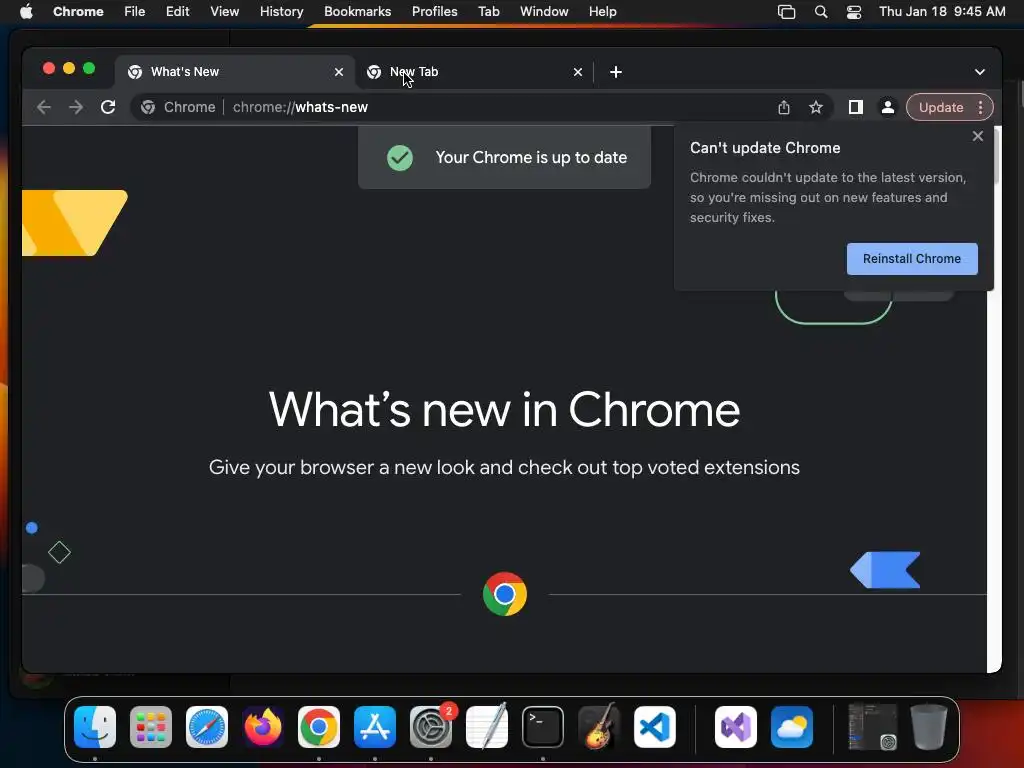Image resolution: width=1024 pixels, height=768 pixels.
Task: Open Control Center in menu bar
Action: (x=854, y=12)
